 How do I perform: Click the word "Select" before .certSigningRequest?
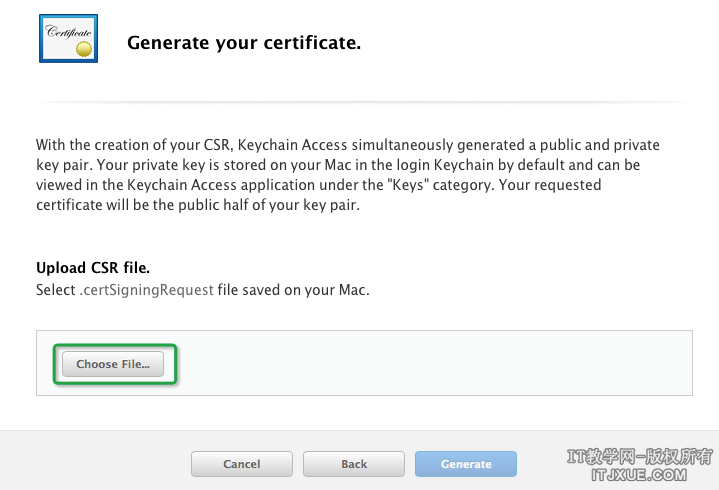(x=56, y=289)
